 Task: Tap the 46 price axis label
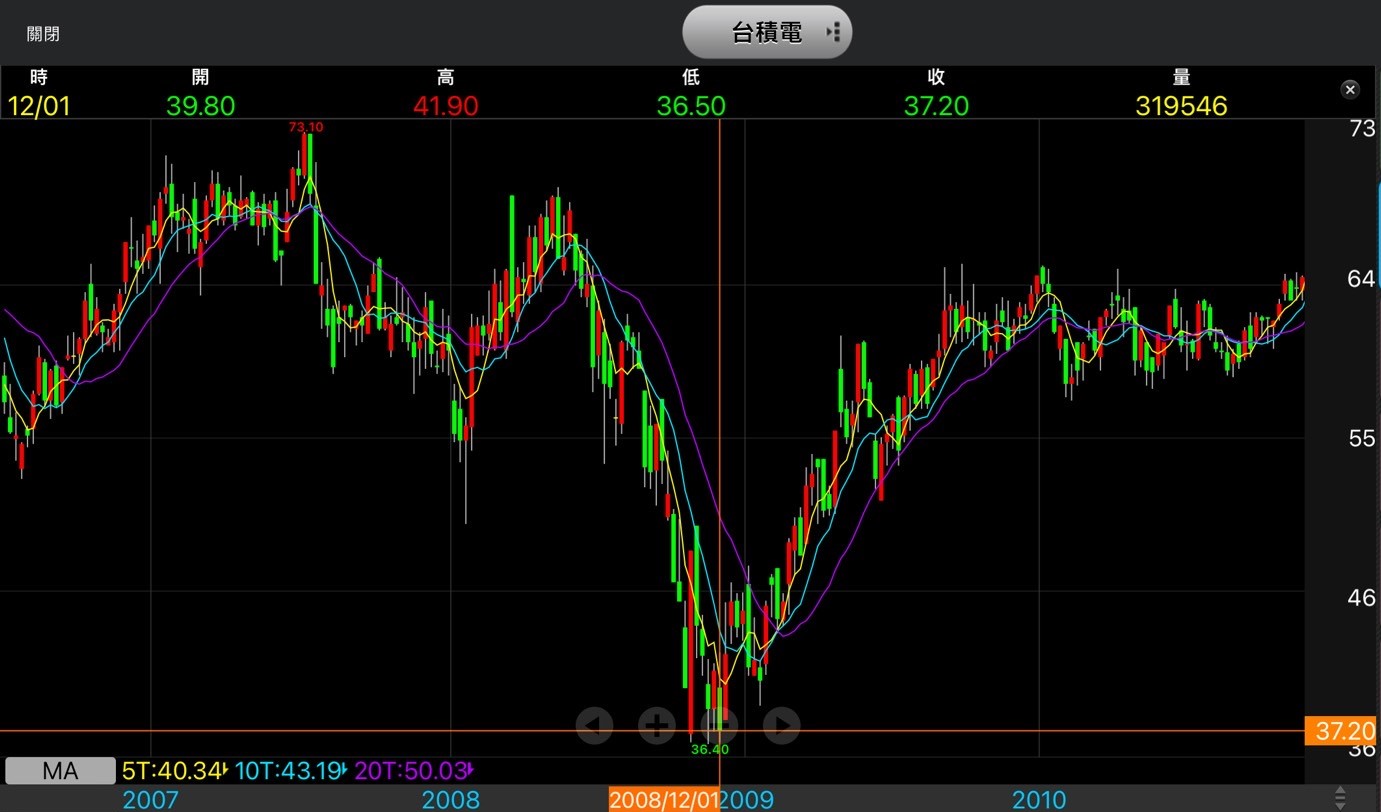pos(1361,598)
